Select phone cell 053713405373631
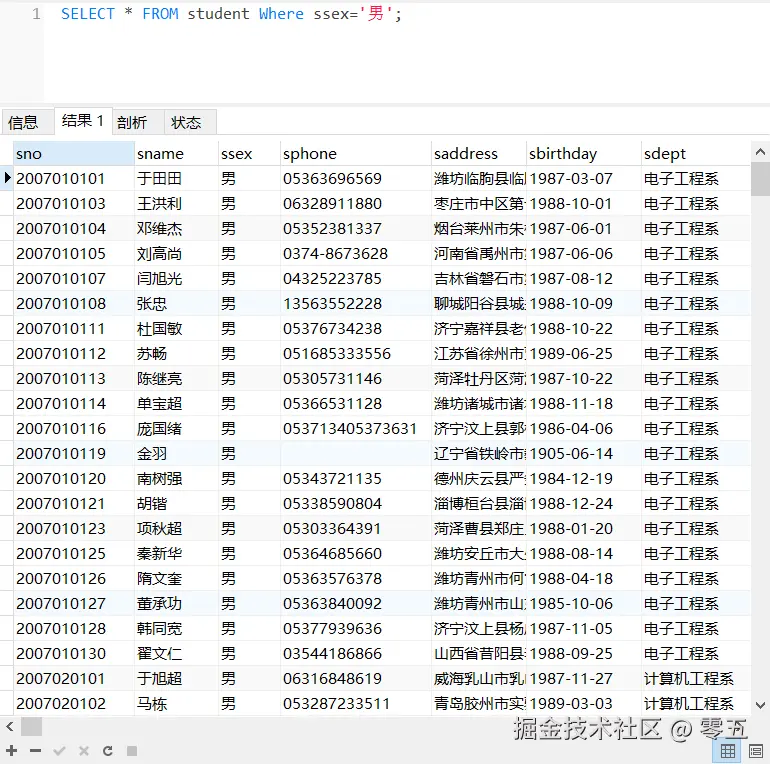The width and height of the screenshot is (770, 764). pos(356,429)
